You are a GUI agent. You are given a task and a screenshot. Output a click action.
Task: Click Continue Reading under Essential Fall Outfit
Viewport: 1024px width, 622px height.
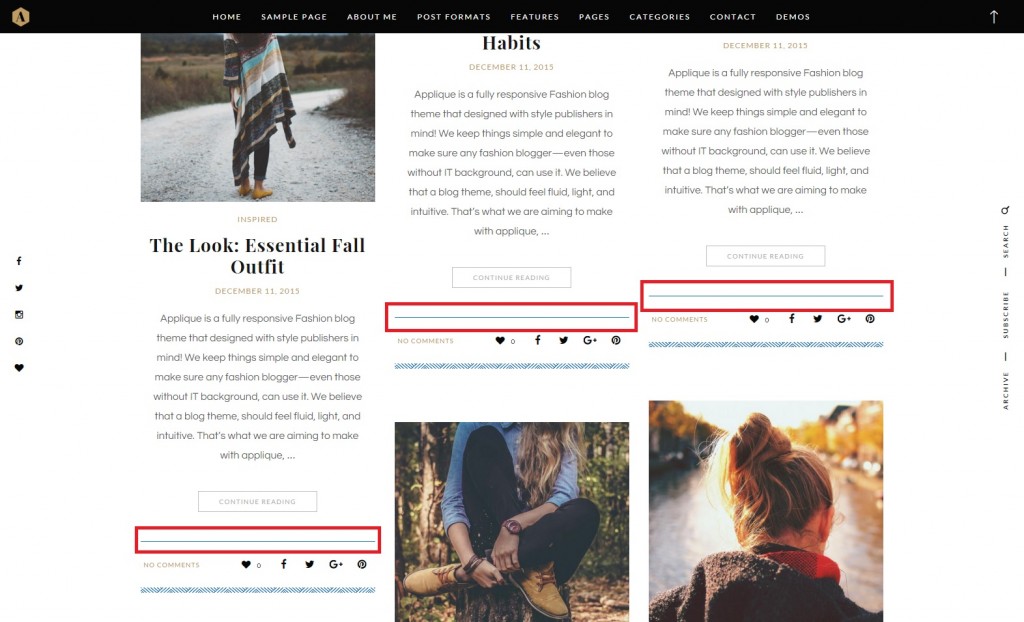pos(257,501)
